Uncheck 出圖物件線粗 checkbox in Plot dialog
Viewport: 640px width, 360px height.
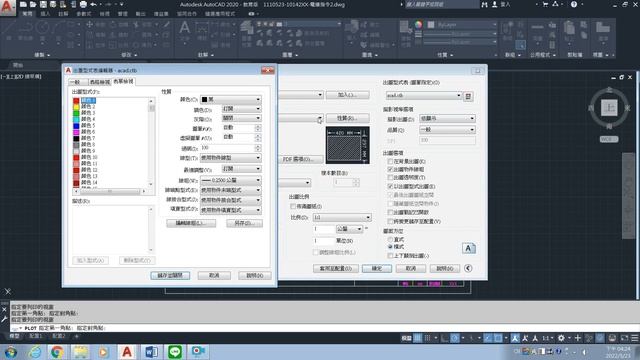[x=390, y=169]
